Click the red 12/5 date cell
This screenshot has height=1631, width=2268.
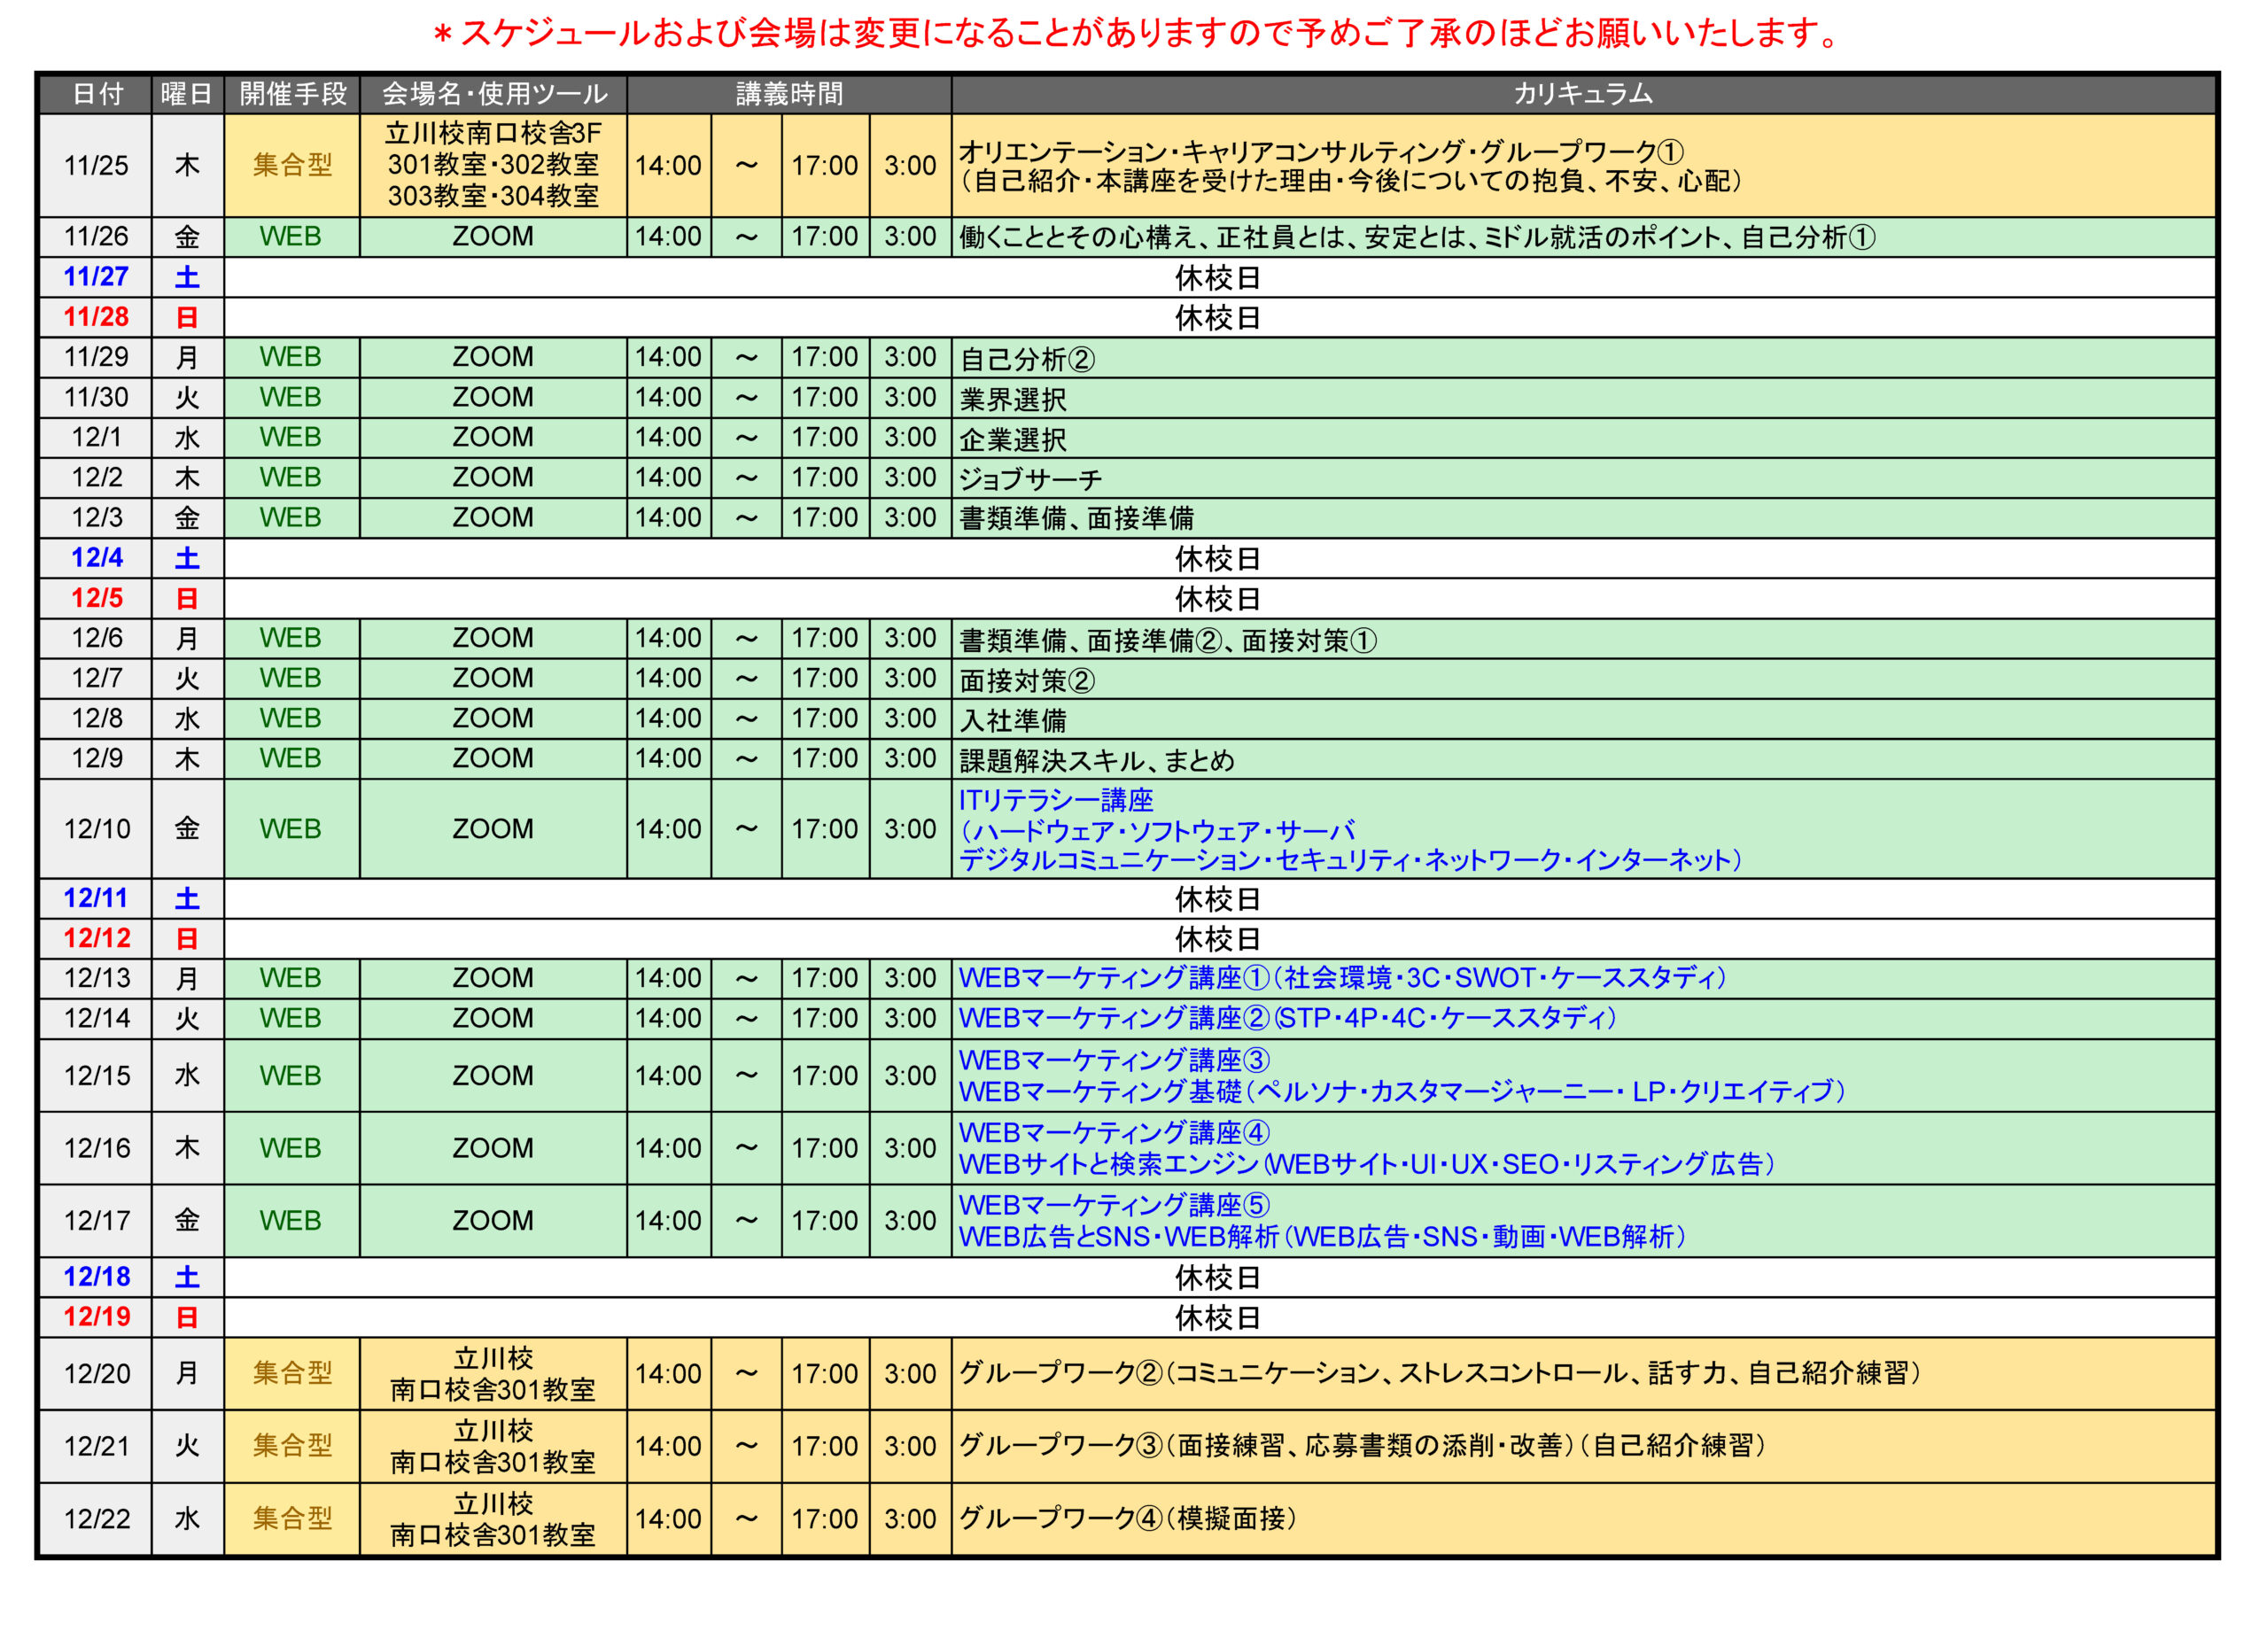(x=96, y=598)
